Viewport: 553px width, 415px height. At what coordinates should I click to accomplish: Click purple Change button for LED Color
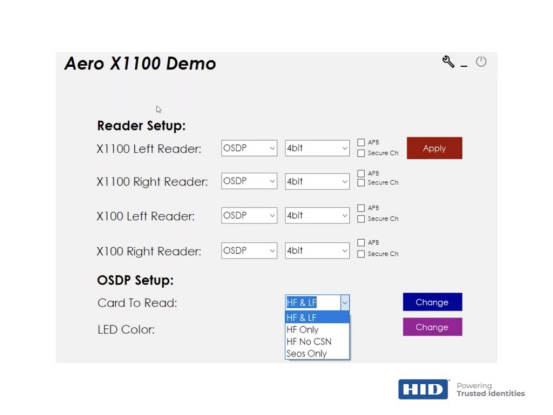432,327
